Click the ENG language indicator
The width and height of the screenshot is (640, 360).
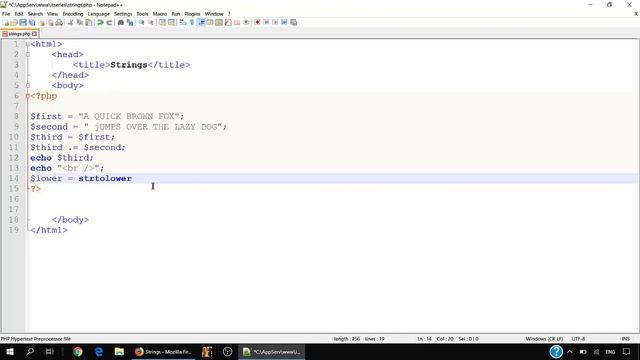[610, 351]
